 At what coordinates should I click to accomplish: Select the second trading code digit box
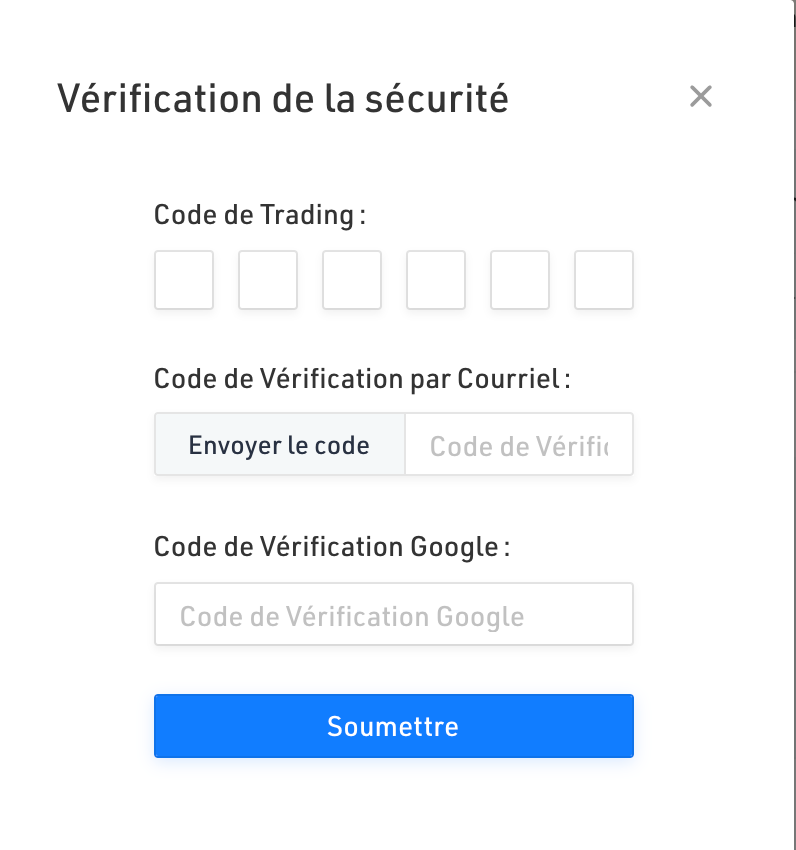pyautogui.click(x=268, y=280)
